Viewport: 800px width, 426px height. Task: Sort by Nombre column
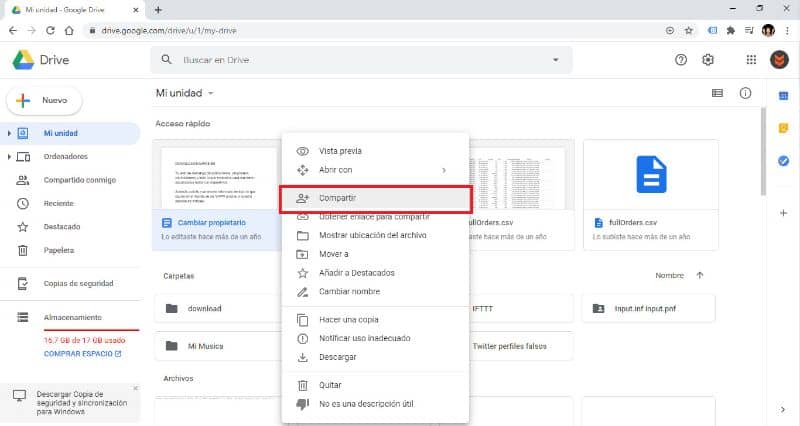tap(669, 275)
